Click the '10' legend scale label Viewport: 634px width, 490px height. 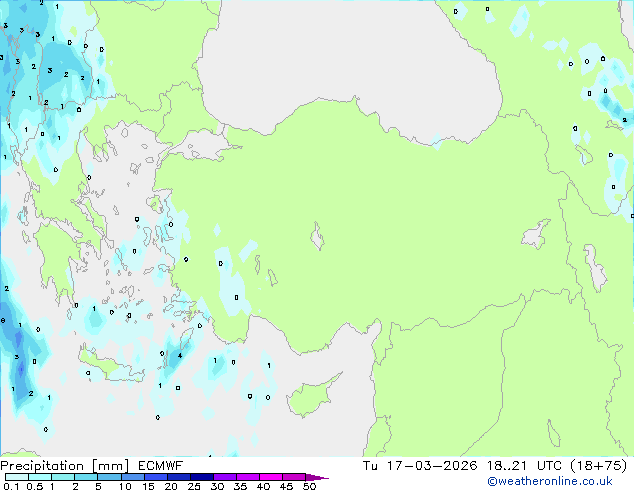pos(125,486)
